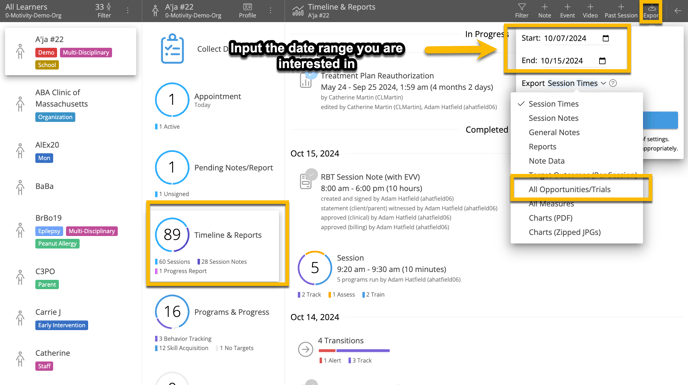The height and width of the screenshot is (385, 688).
Task: Click the help question mark beside Export
Action: [613, 83]
